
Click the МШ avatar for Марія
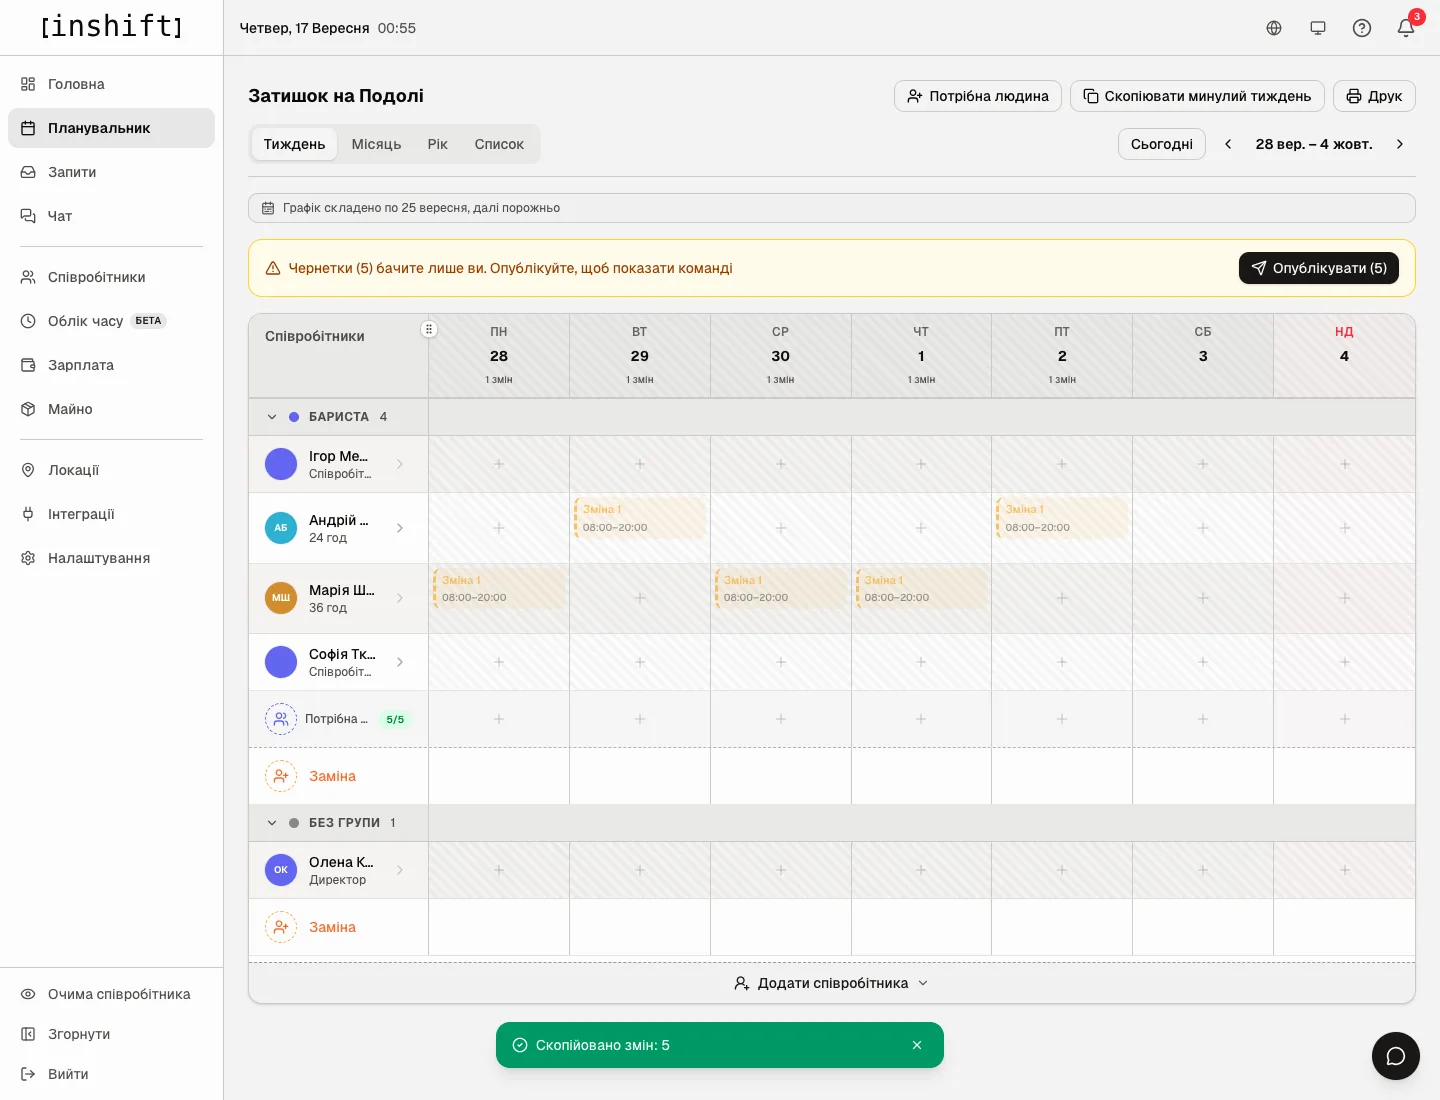pyautogui.click(x=281, y=598)
